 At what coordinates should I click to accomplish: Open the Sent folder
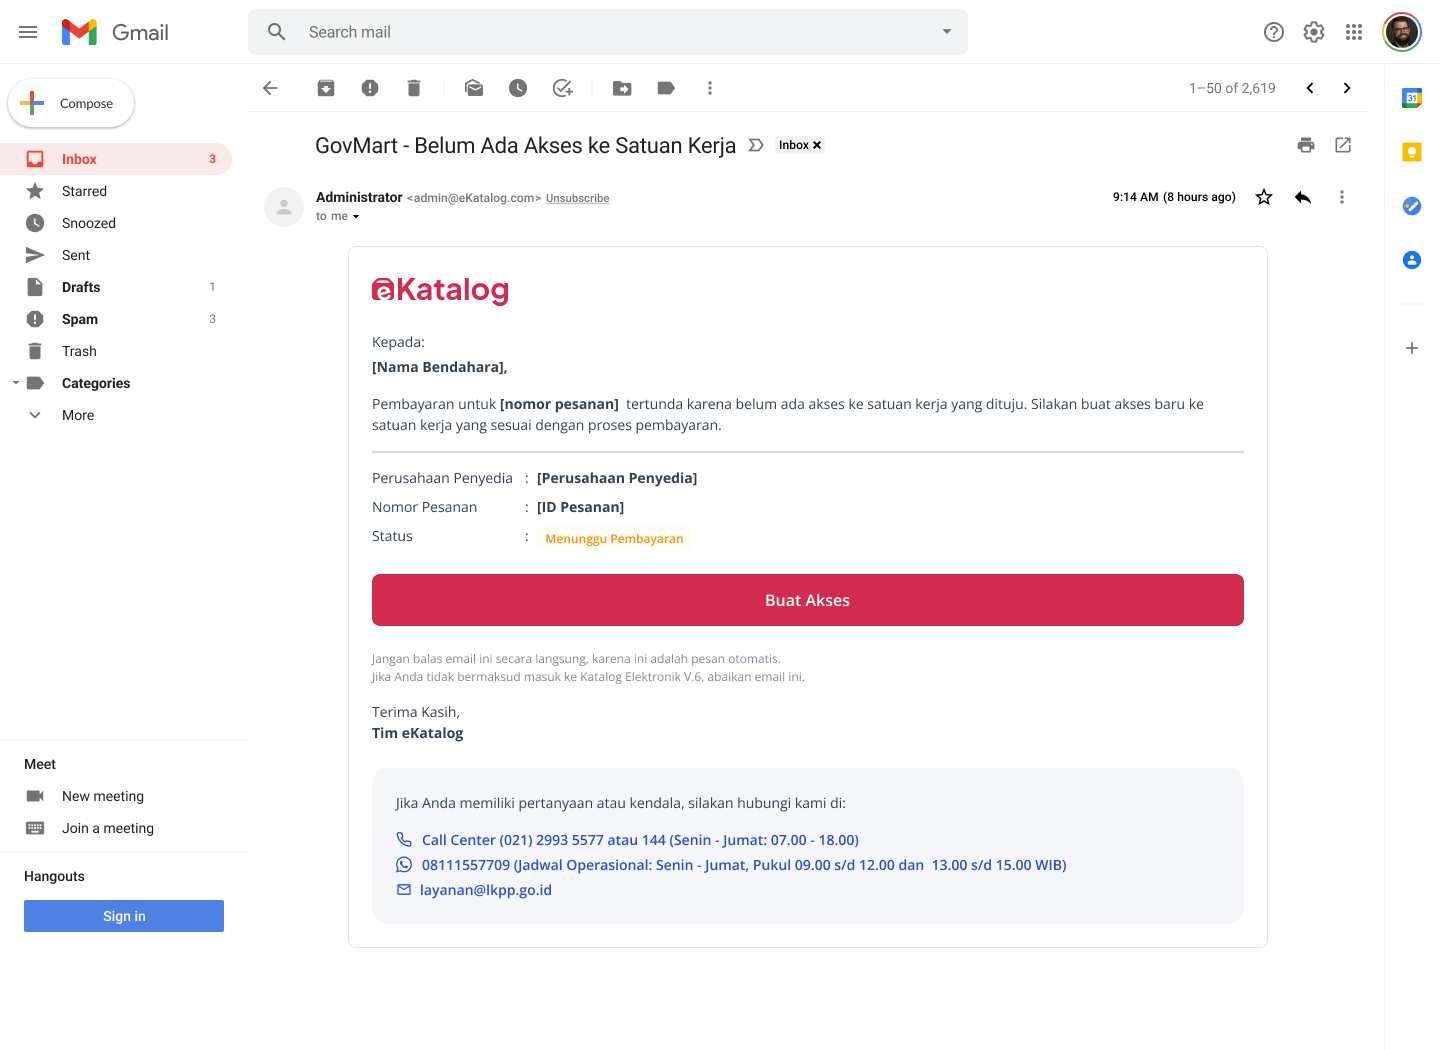[x=116, y=255]
